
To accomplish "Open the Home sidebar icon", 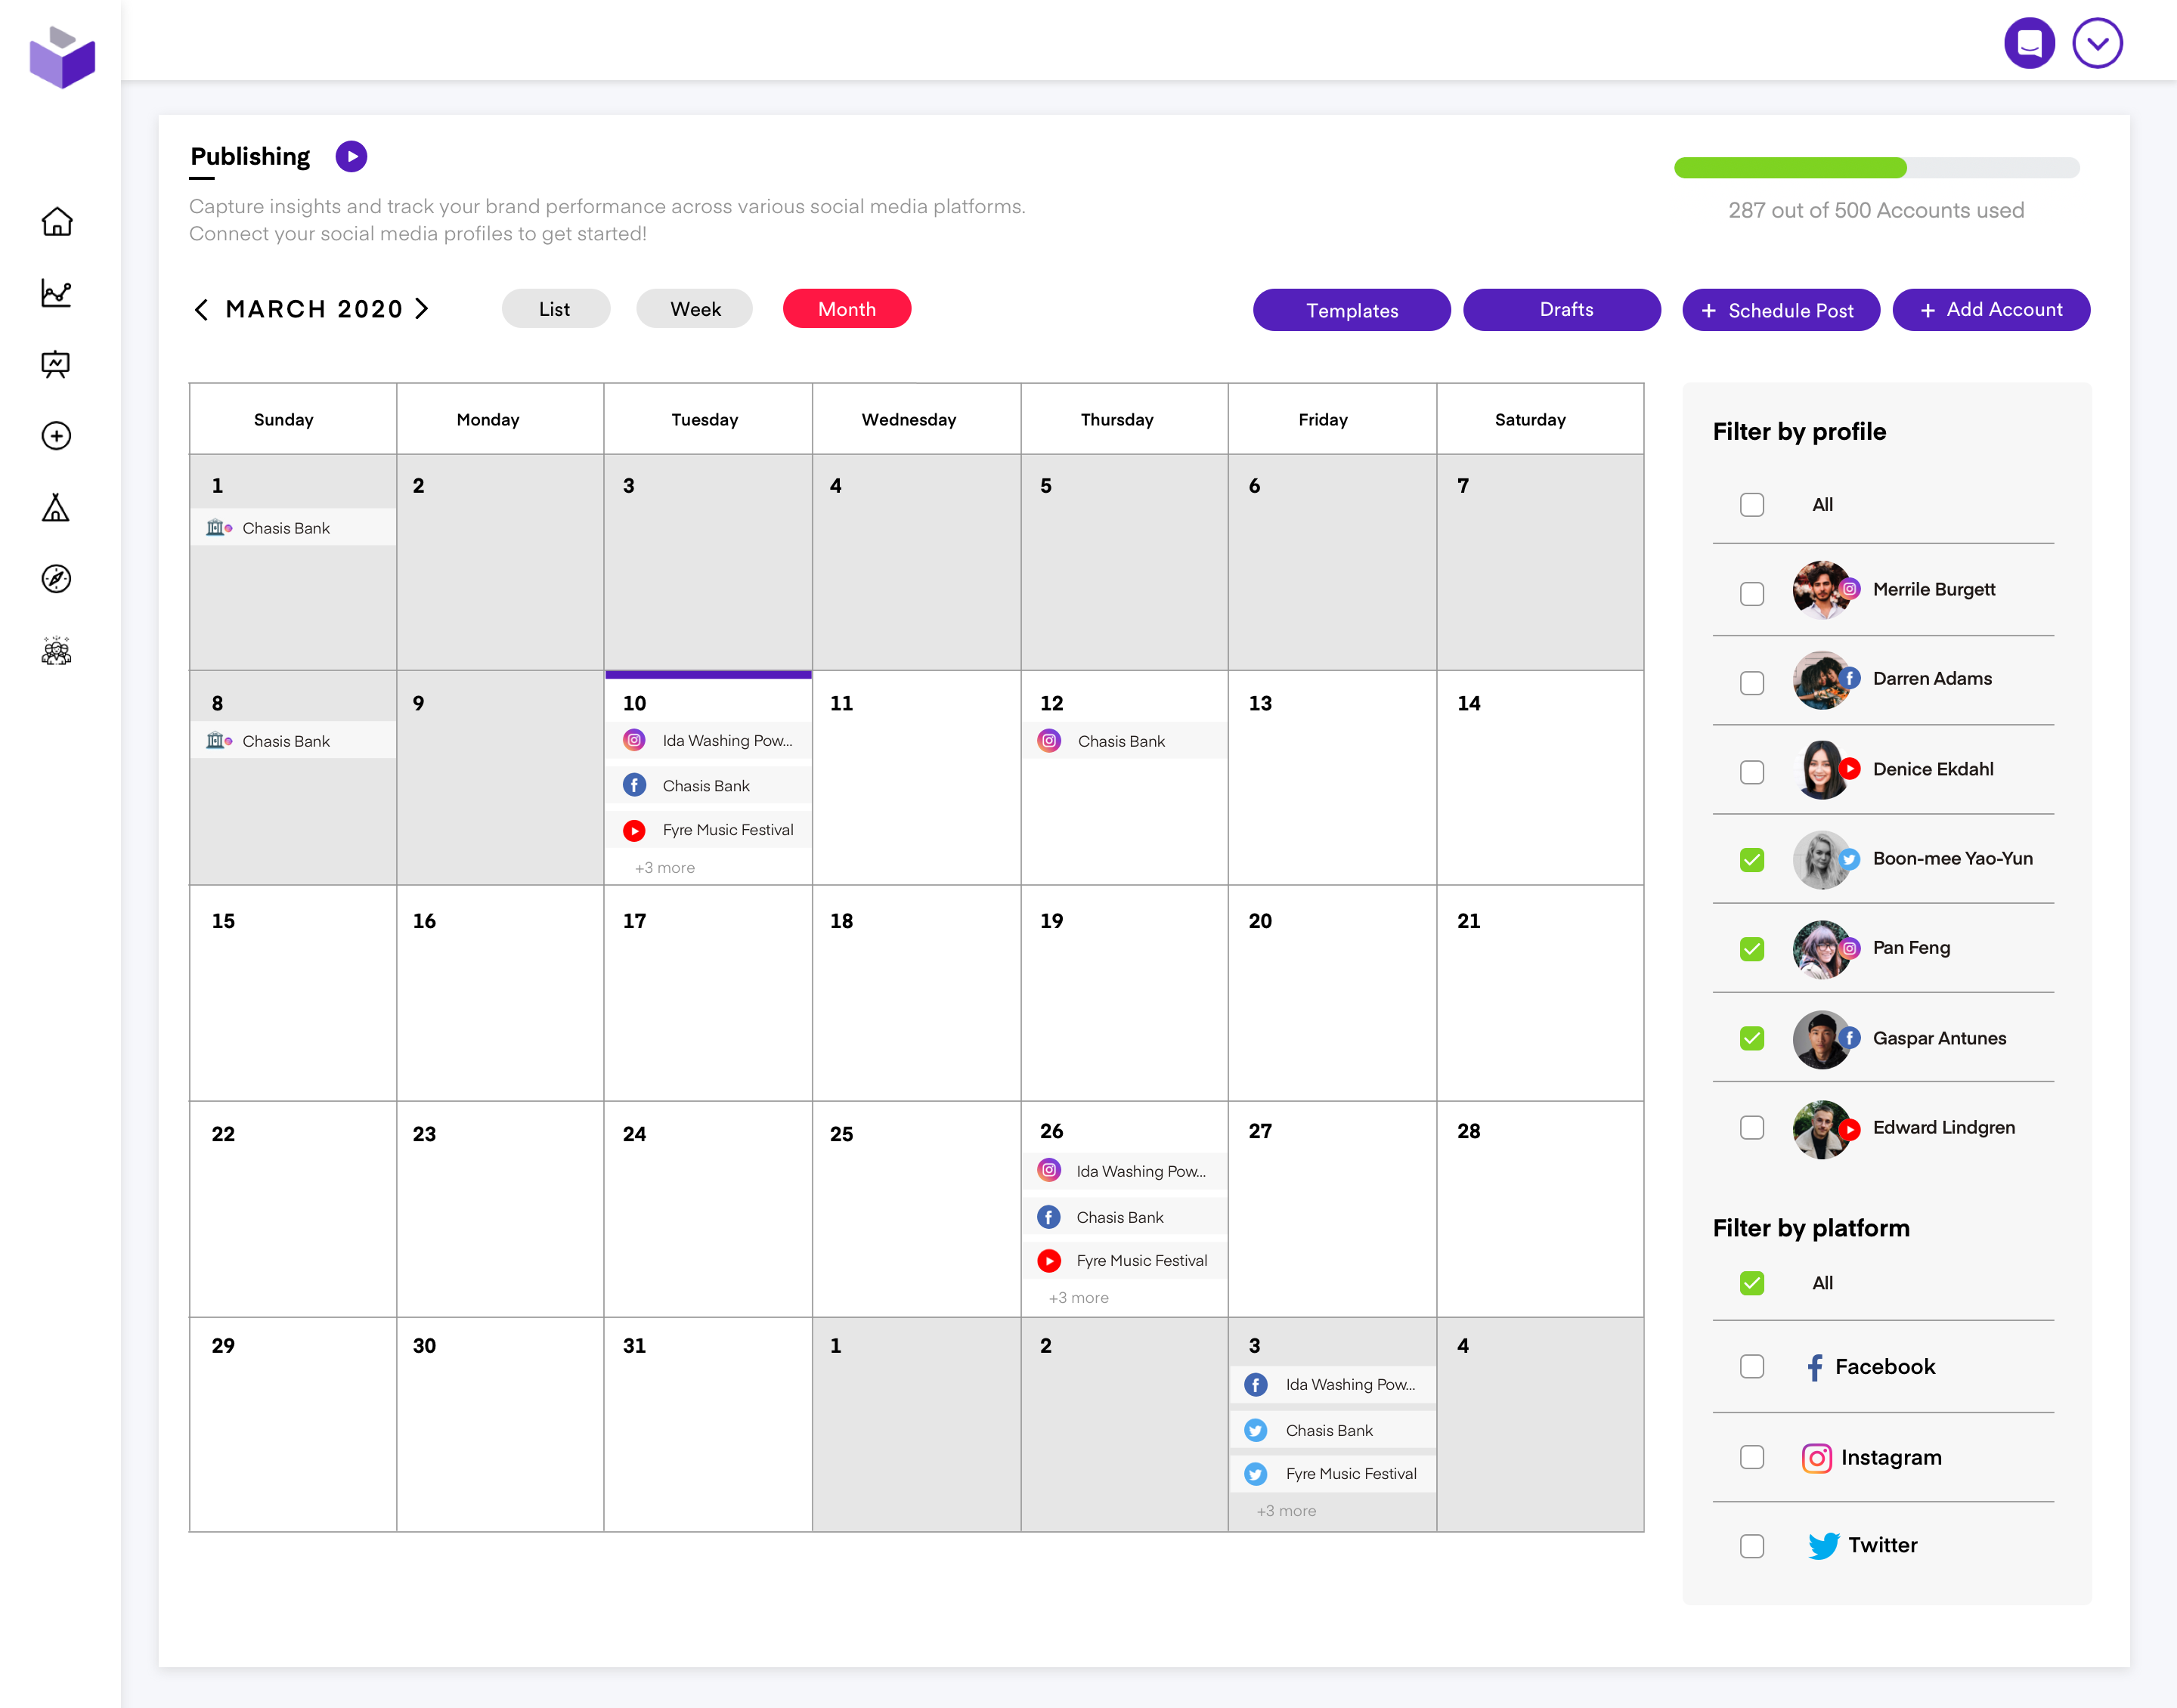I will coord(57,222).
